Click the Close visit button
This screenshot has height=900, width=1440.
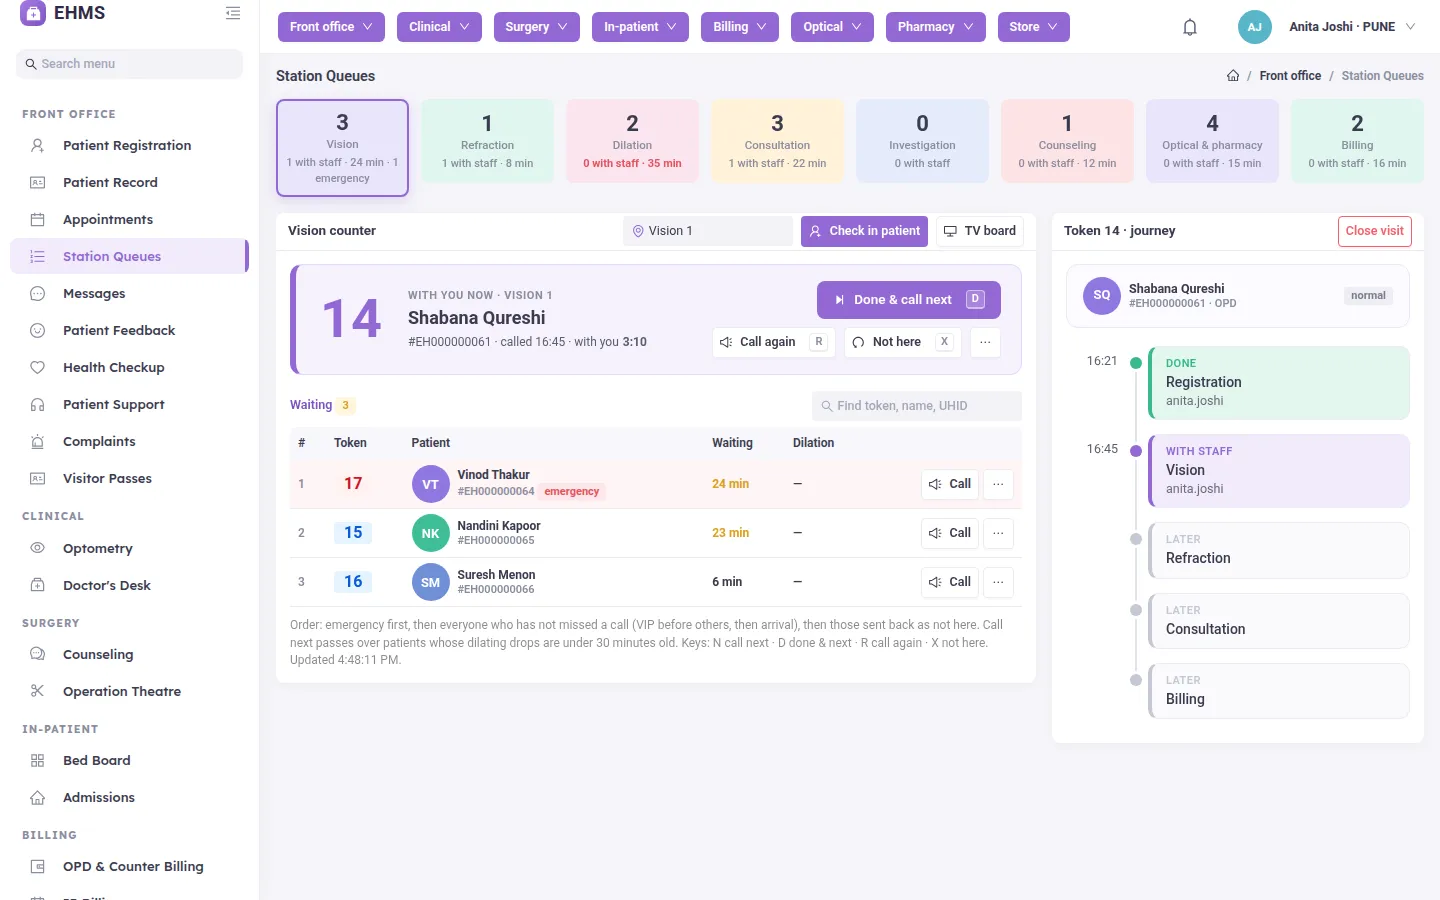(x=1375, y=231)
